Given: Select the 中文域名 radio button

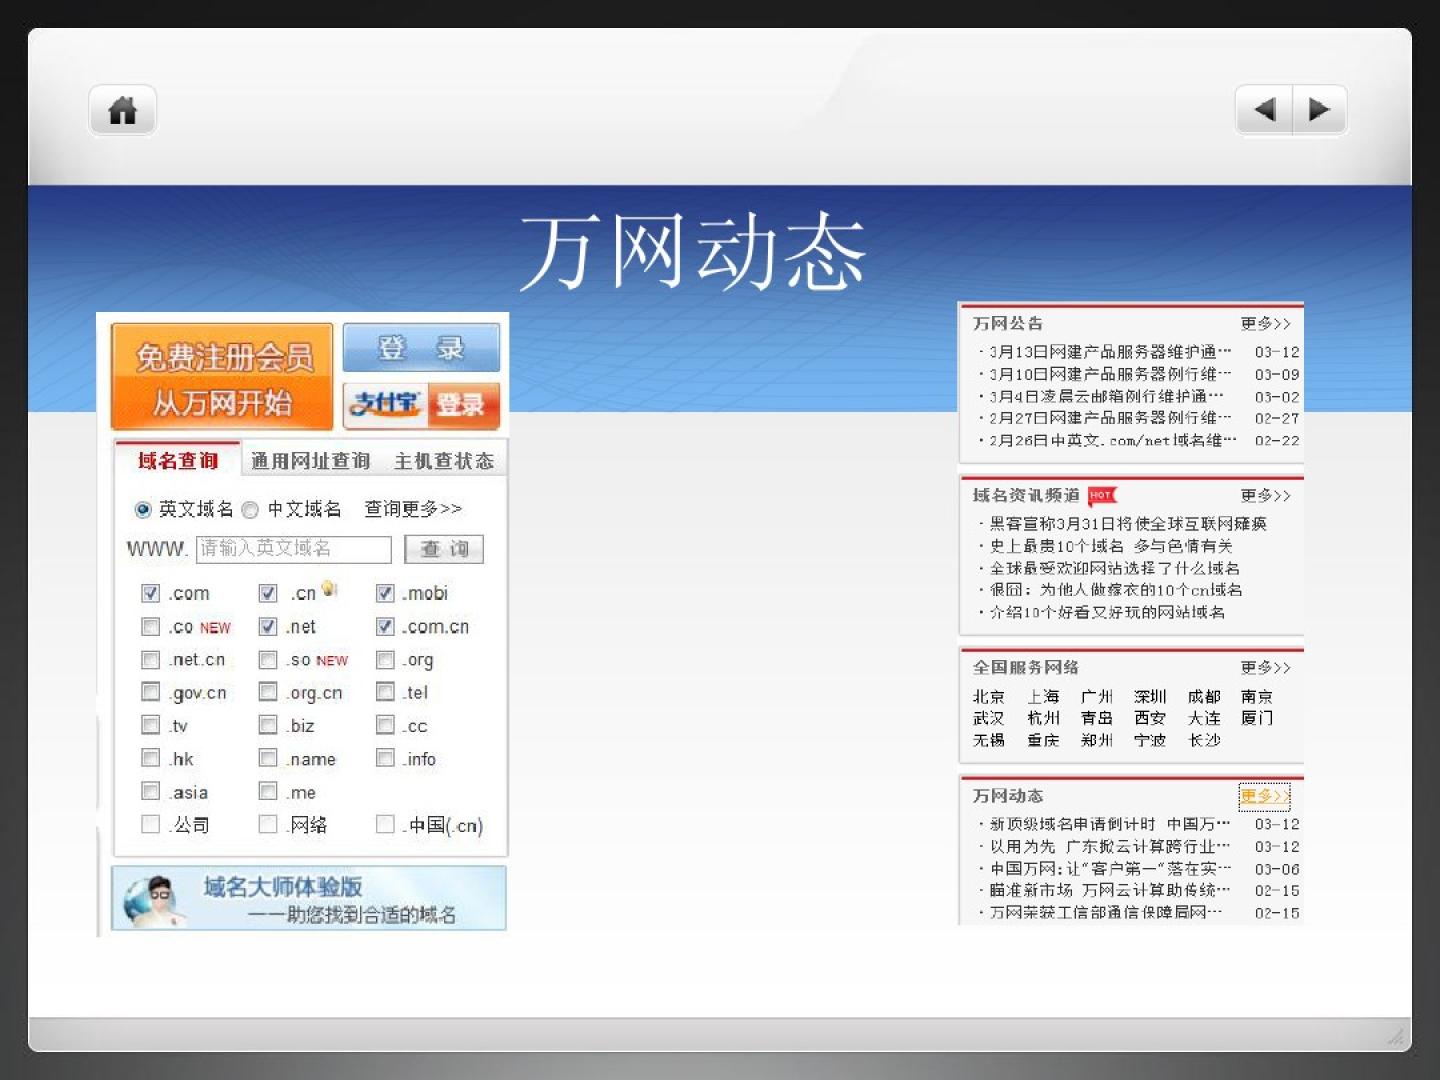Looking at the screenshot, I should [250, 510].
